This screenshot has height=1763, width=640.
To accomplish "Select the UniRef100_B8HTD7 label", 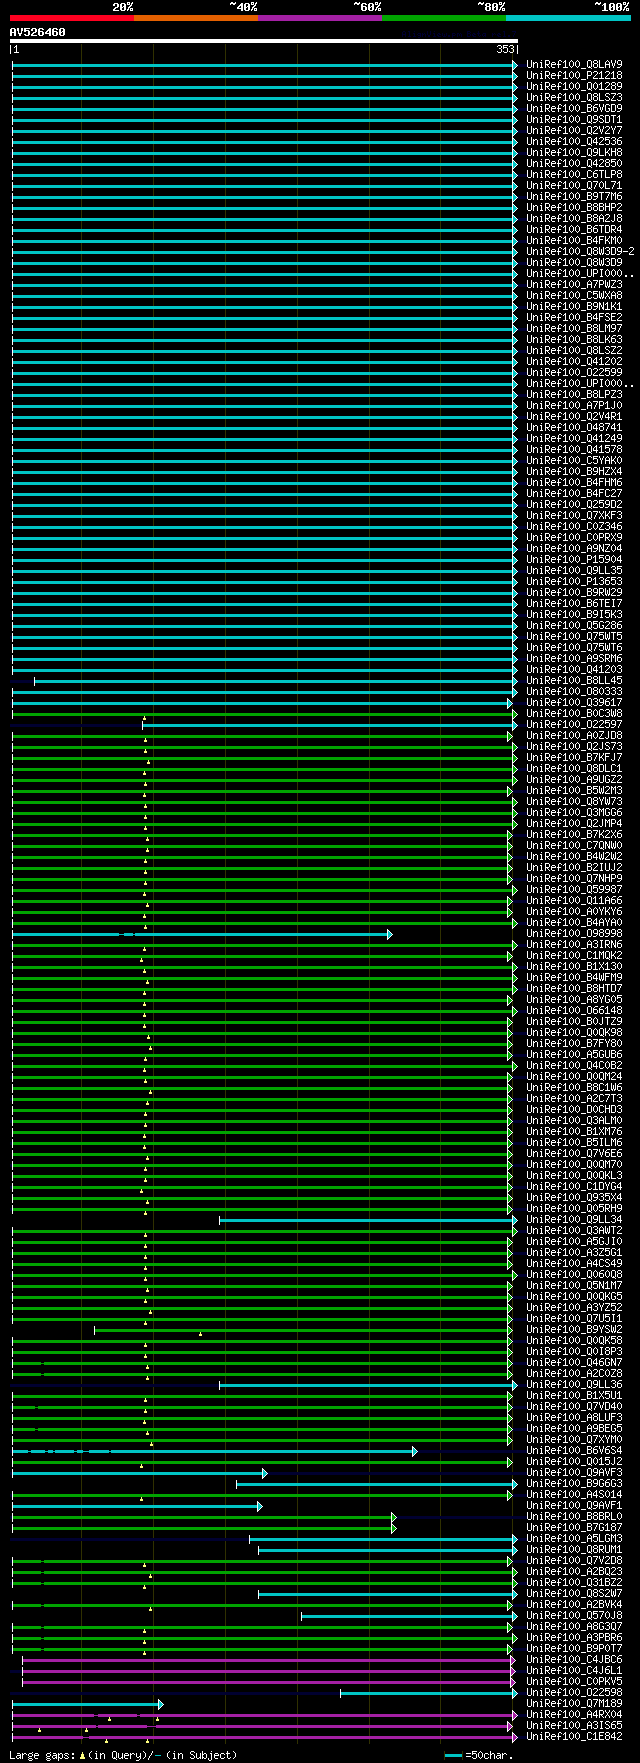I will coord(574,988).
